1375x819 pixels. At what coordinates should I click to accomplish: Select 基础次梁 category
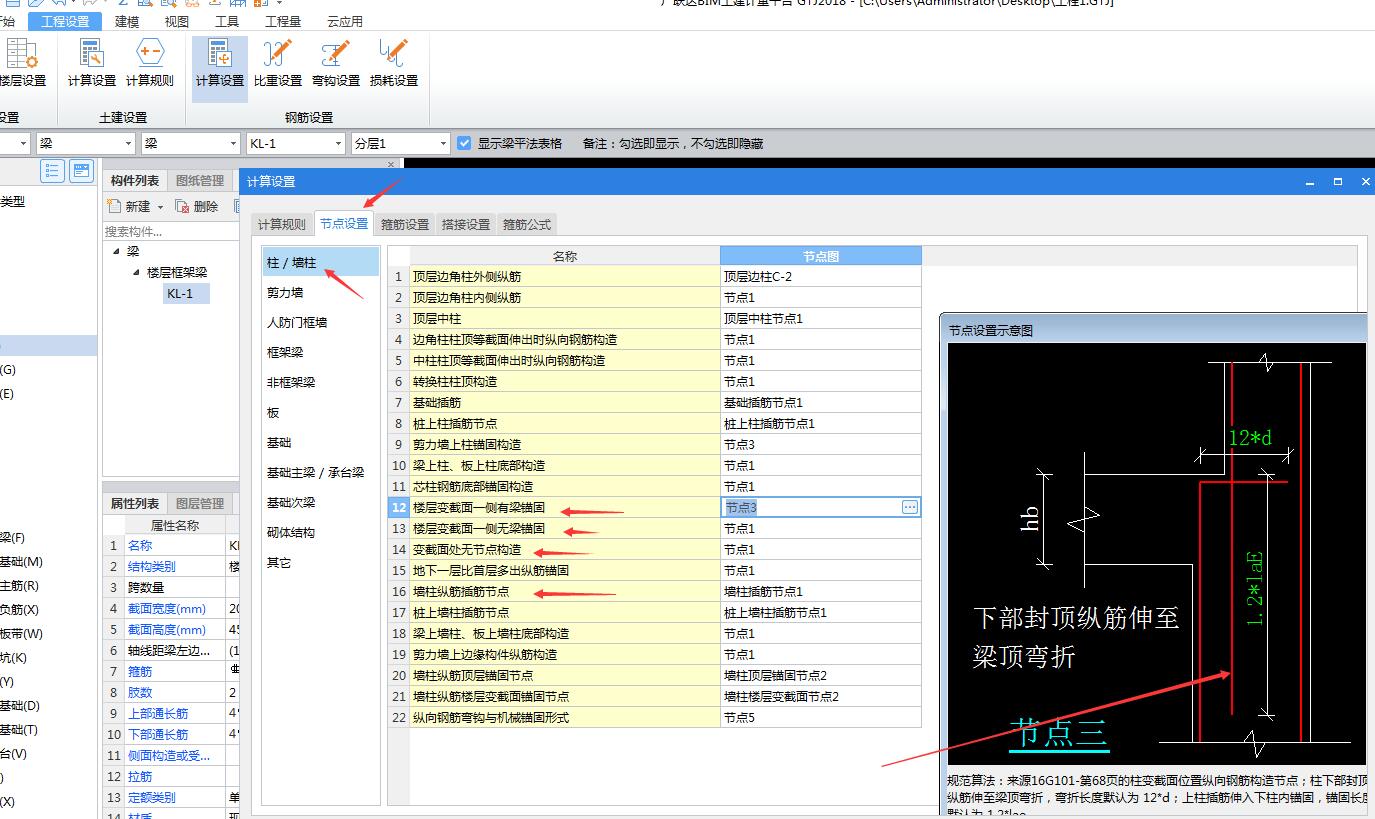coord(321,502)
